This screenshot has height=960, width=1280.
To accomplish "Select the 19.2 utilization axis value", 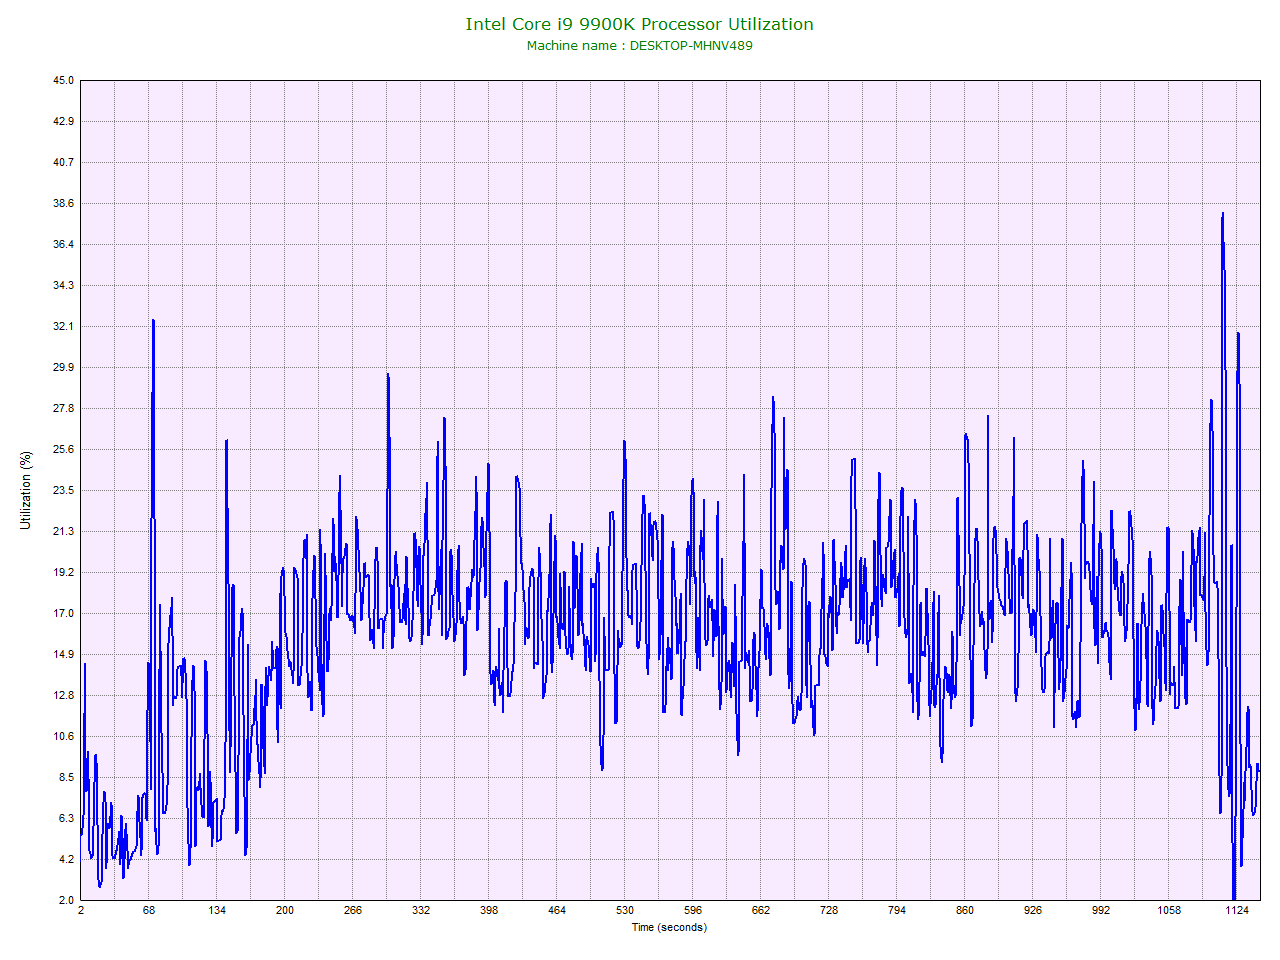I will [63, 572].
